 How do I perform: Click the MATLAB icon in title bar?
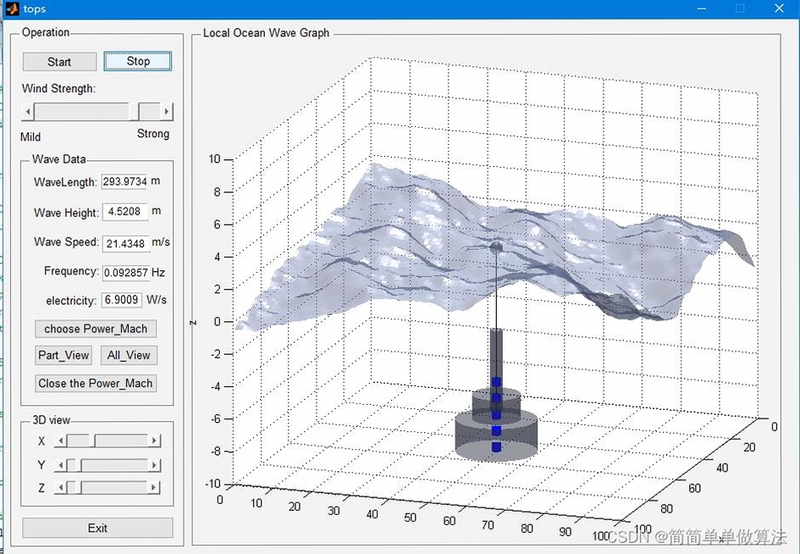pyautogui.click(x=12, y=9)
